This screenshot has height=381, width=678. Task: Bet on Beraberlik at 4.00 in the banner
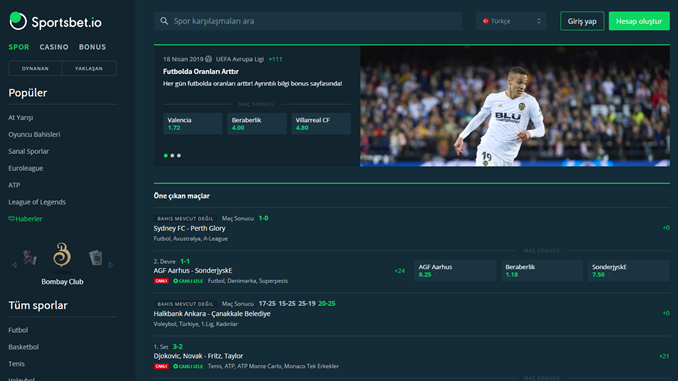[257, 124]
